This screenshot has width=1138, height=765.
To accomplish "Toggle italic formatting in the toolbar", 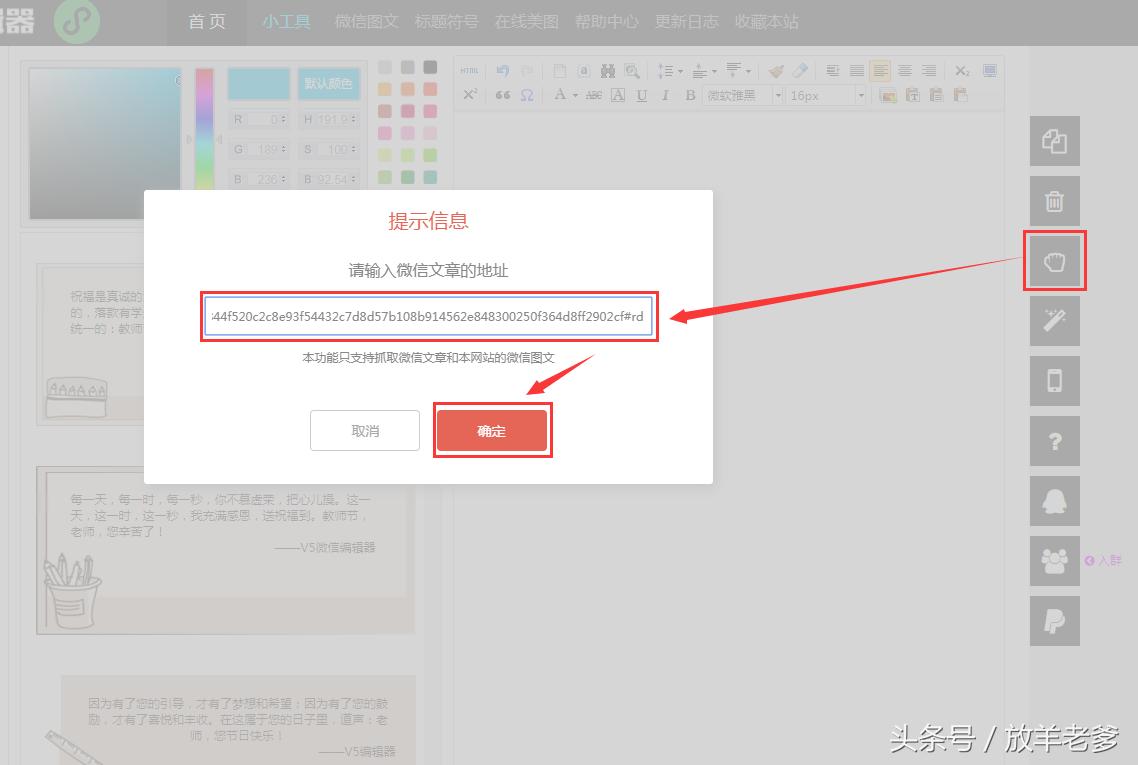I will point(665,95).
